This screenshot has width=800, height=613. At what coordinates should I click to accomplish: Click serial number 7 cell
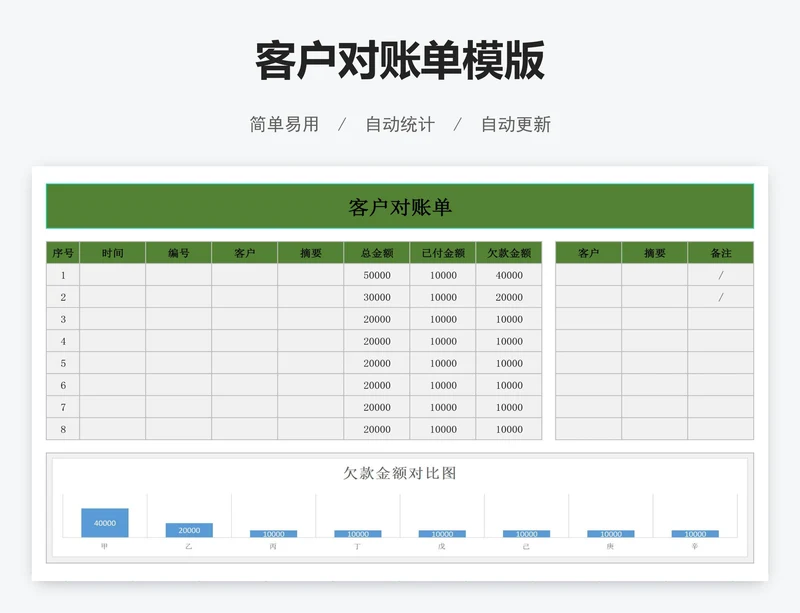[x=63, y=407]
